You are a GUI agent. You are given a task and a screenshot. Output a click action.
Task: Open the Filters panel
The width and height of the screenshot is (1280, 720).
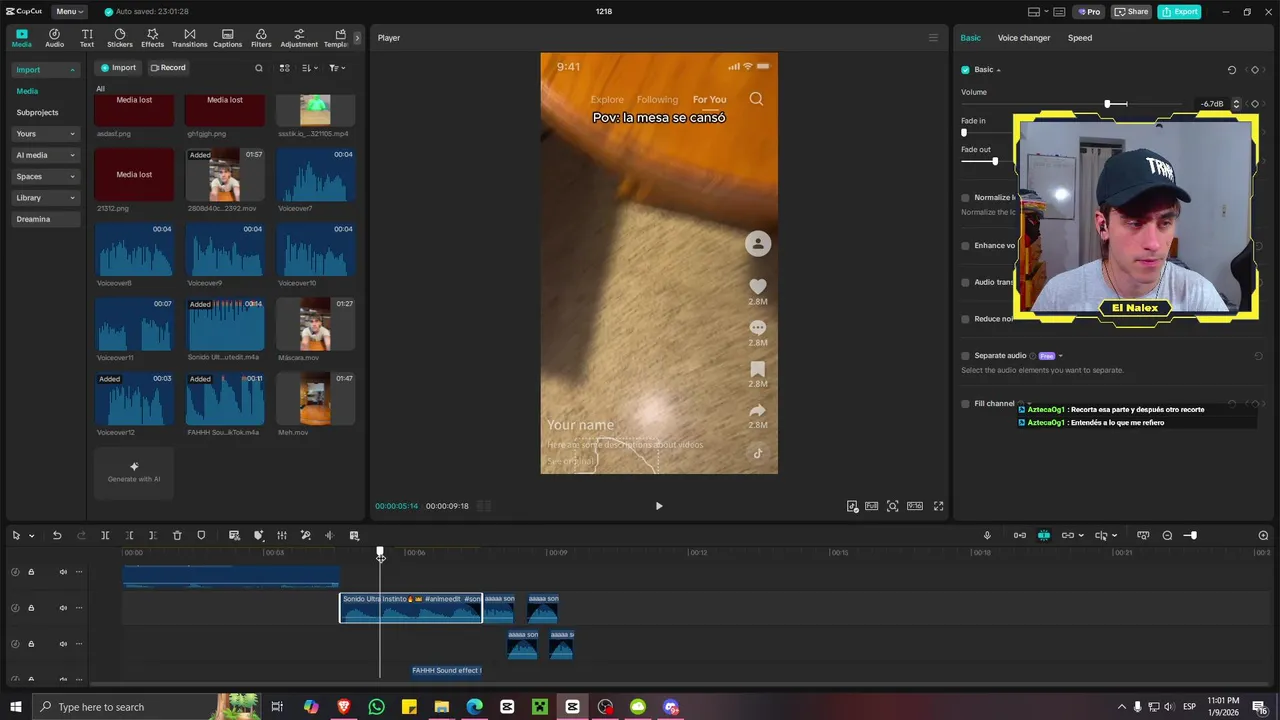click(261, 38)
